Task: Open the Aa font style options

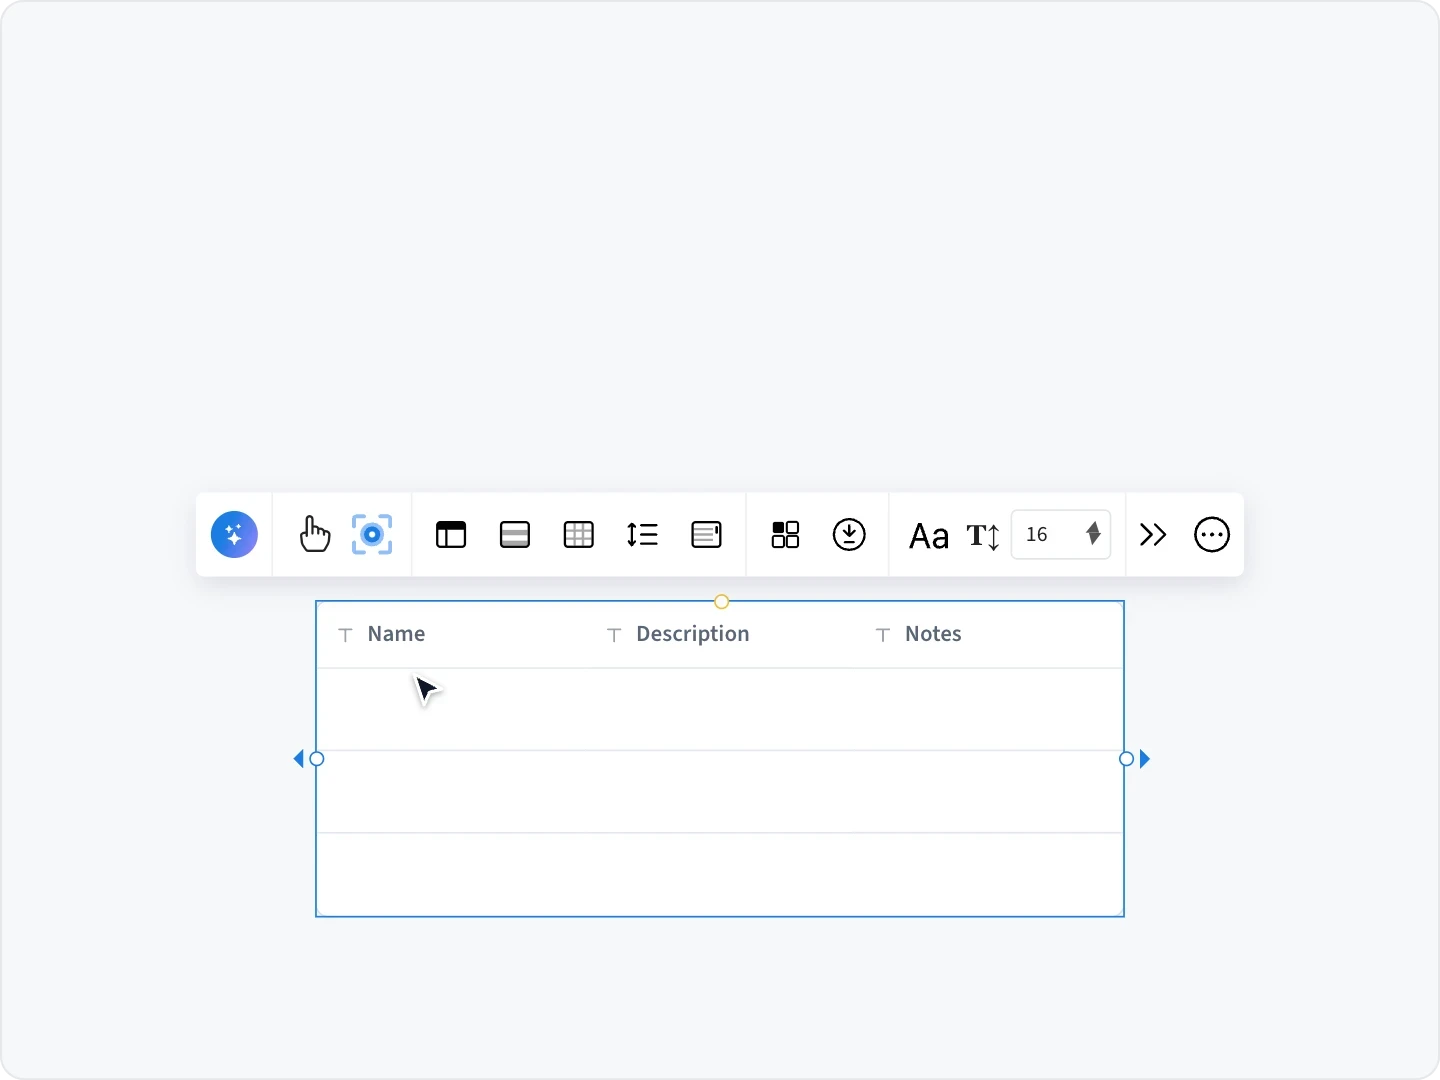Action: (928, 536)
